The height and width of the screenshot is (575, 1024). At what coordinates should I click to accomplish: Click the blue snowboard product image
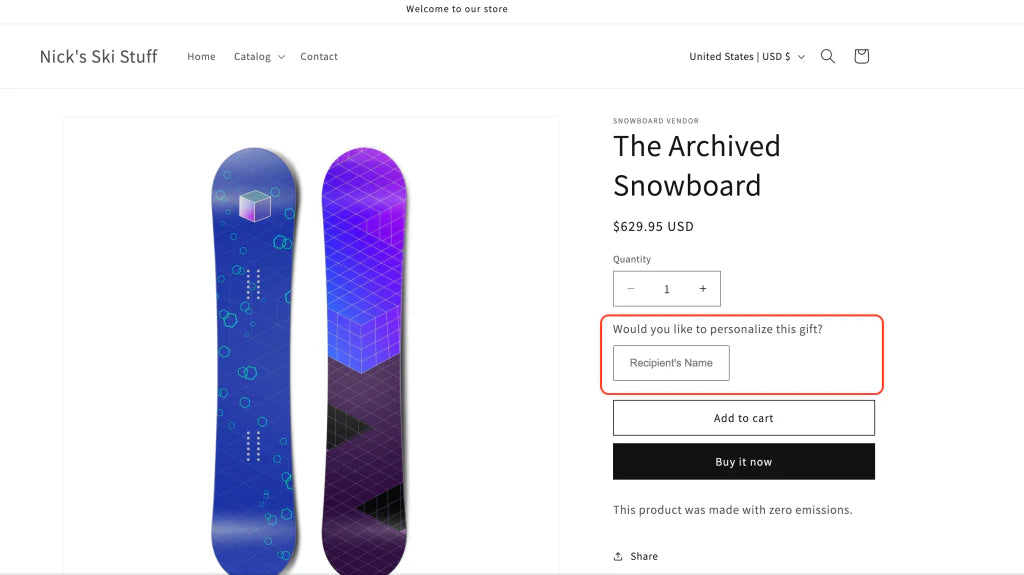(x=255, y=360)
